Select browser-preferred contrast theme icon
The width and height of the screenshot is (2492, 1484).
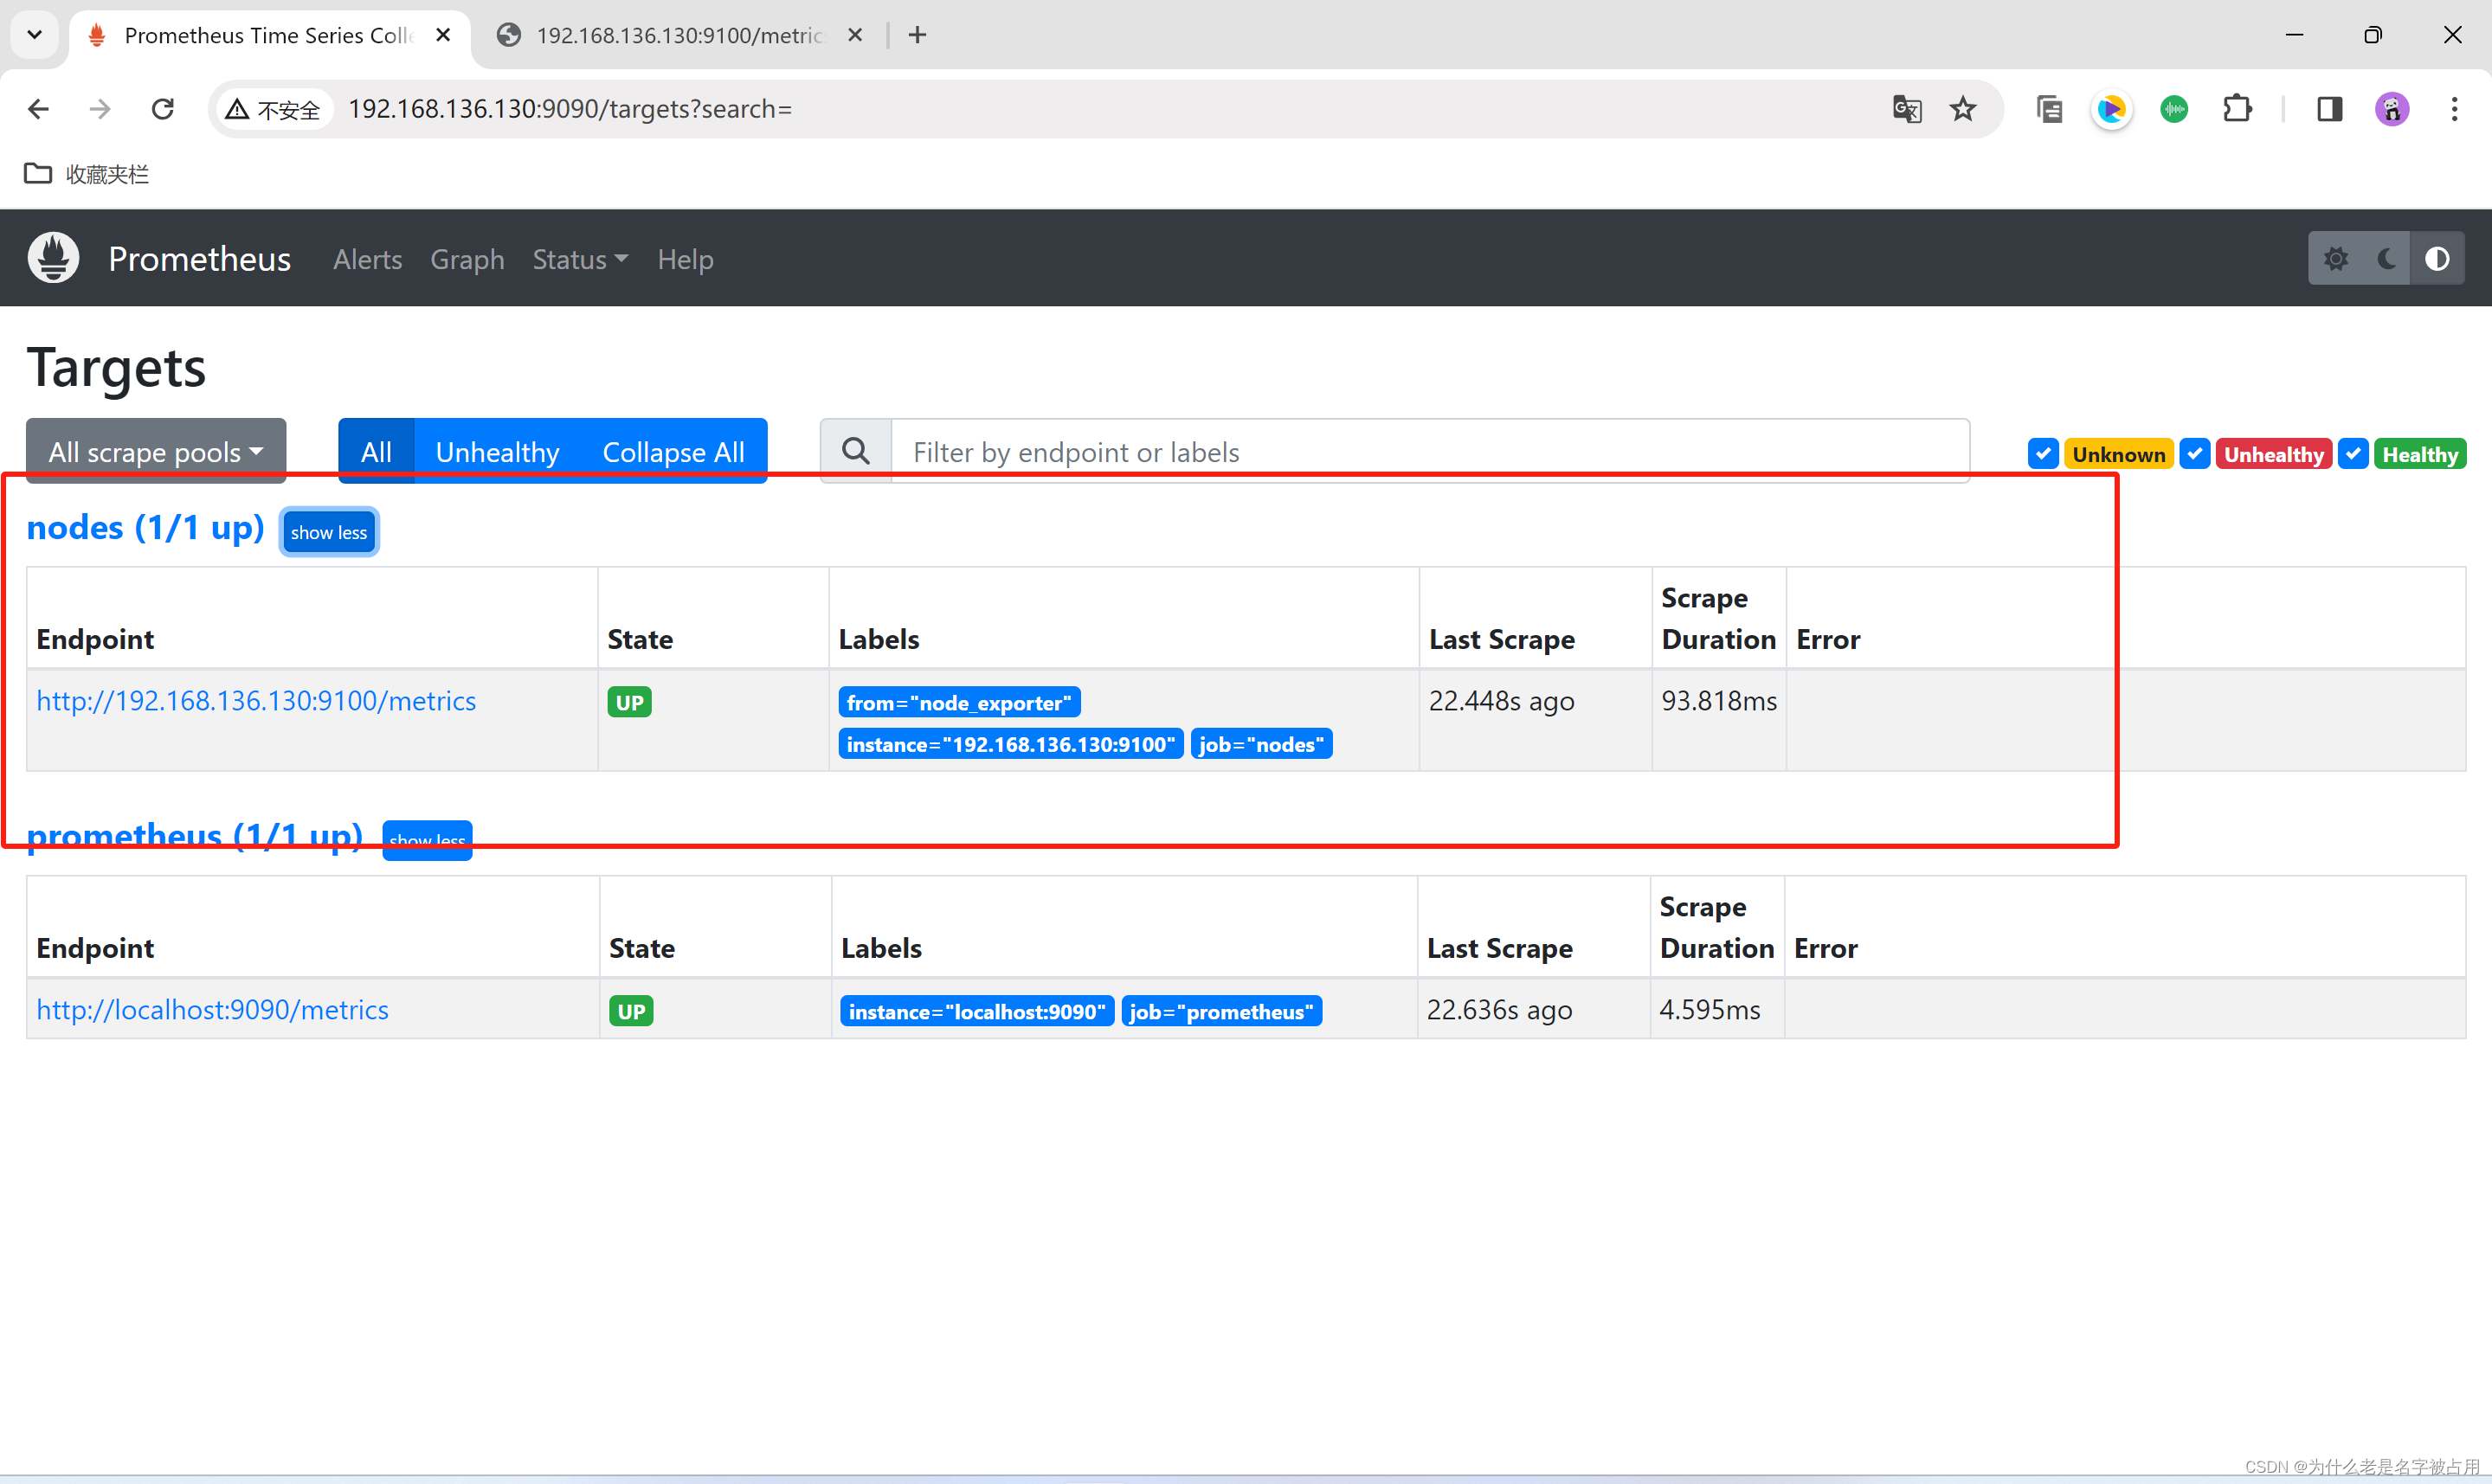click(x=2437, y=259)
